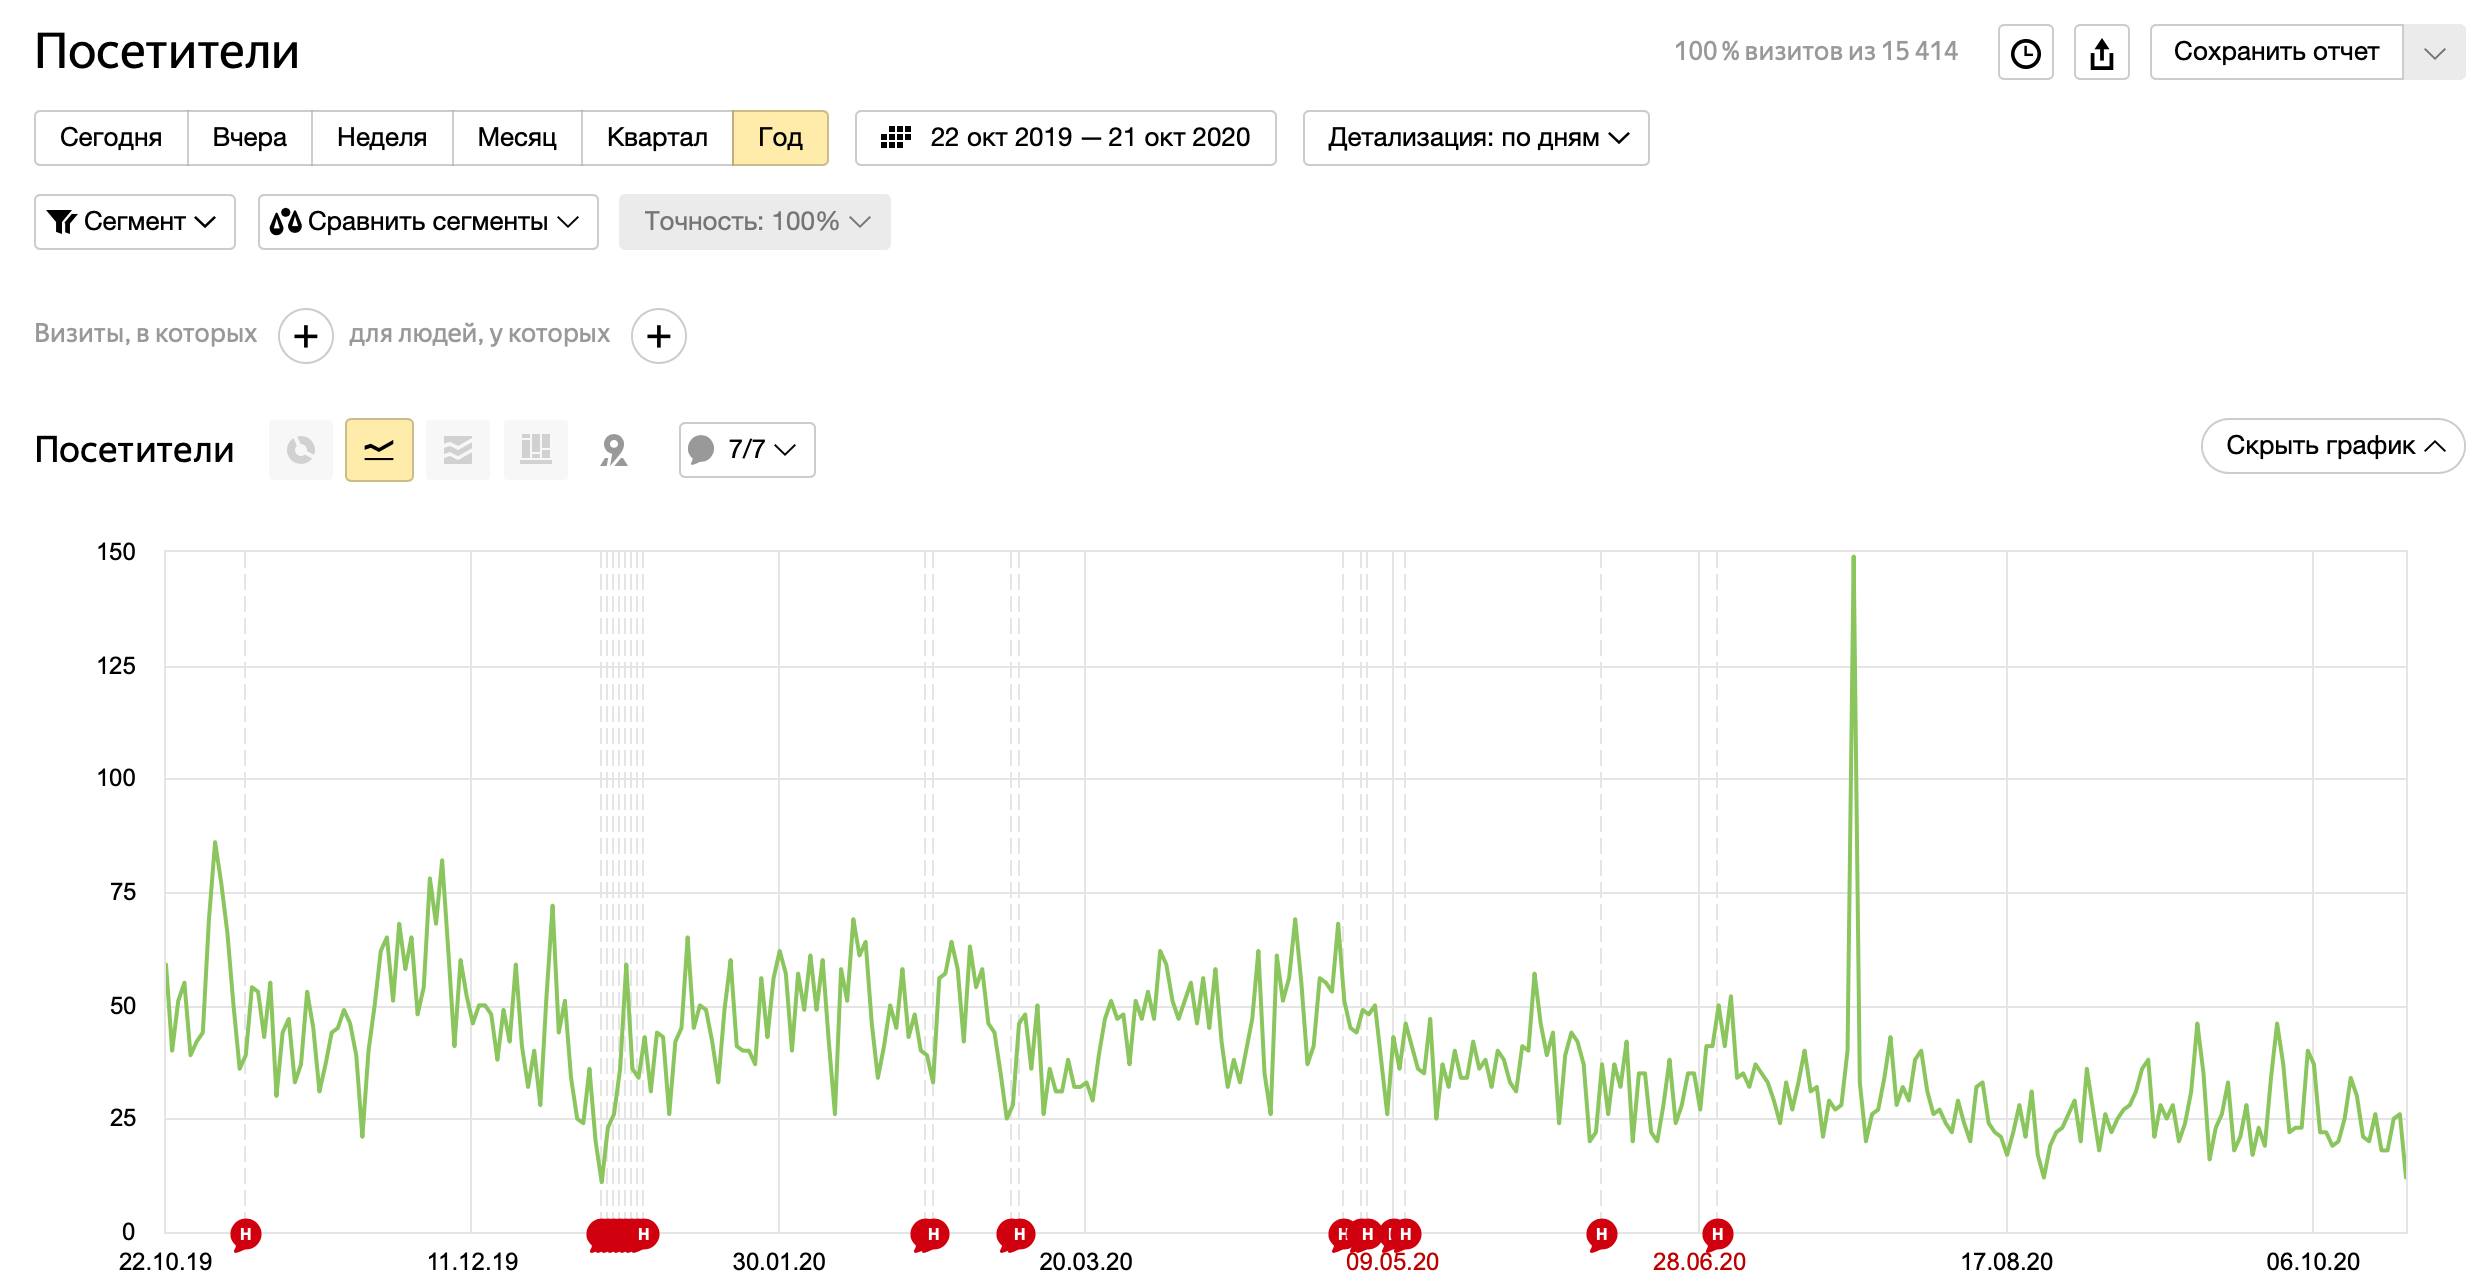The image size is (2484, 1288).
Task: Click the note marker near 28.06.20
Action: pyautogui.click(x=1717, y=1234)
